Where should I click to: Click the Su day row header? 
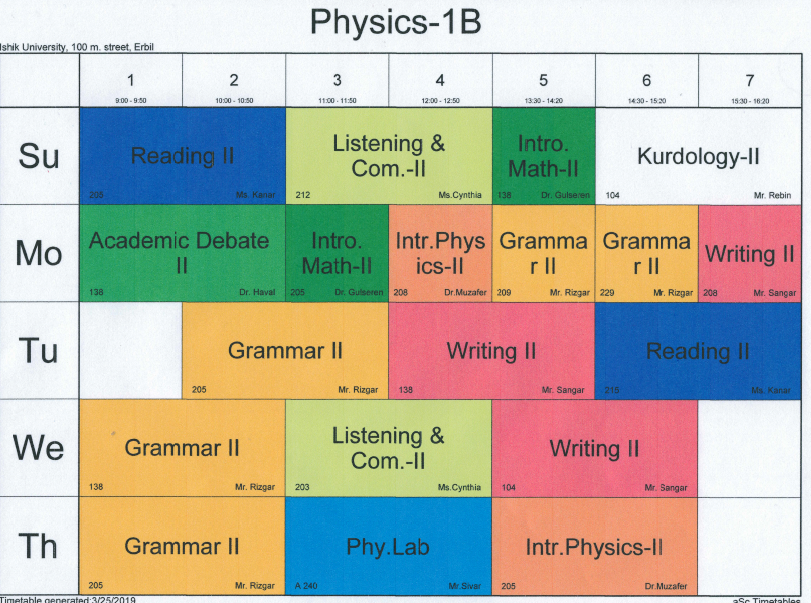(x=40, y=156)
